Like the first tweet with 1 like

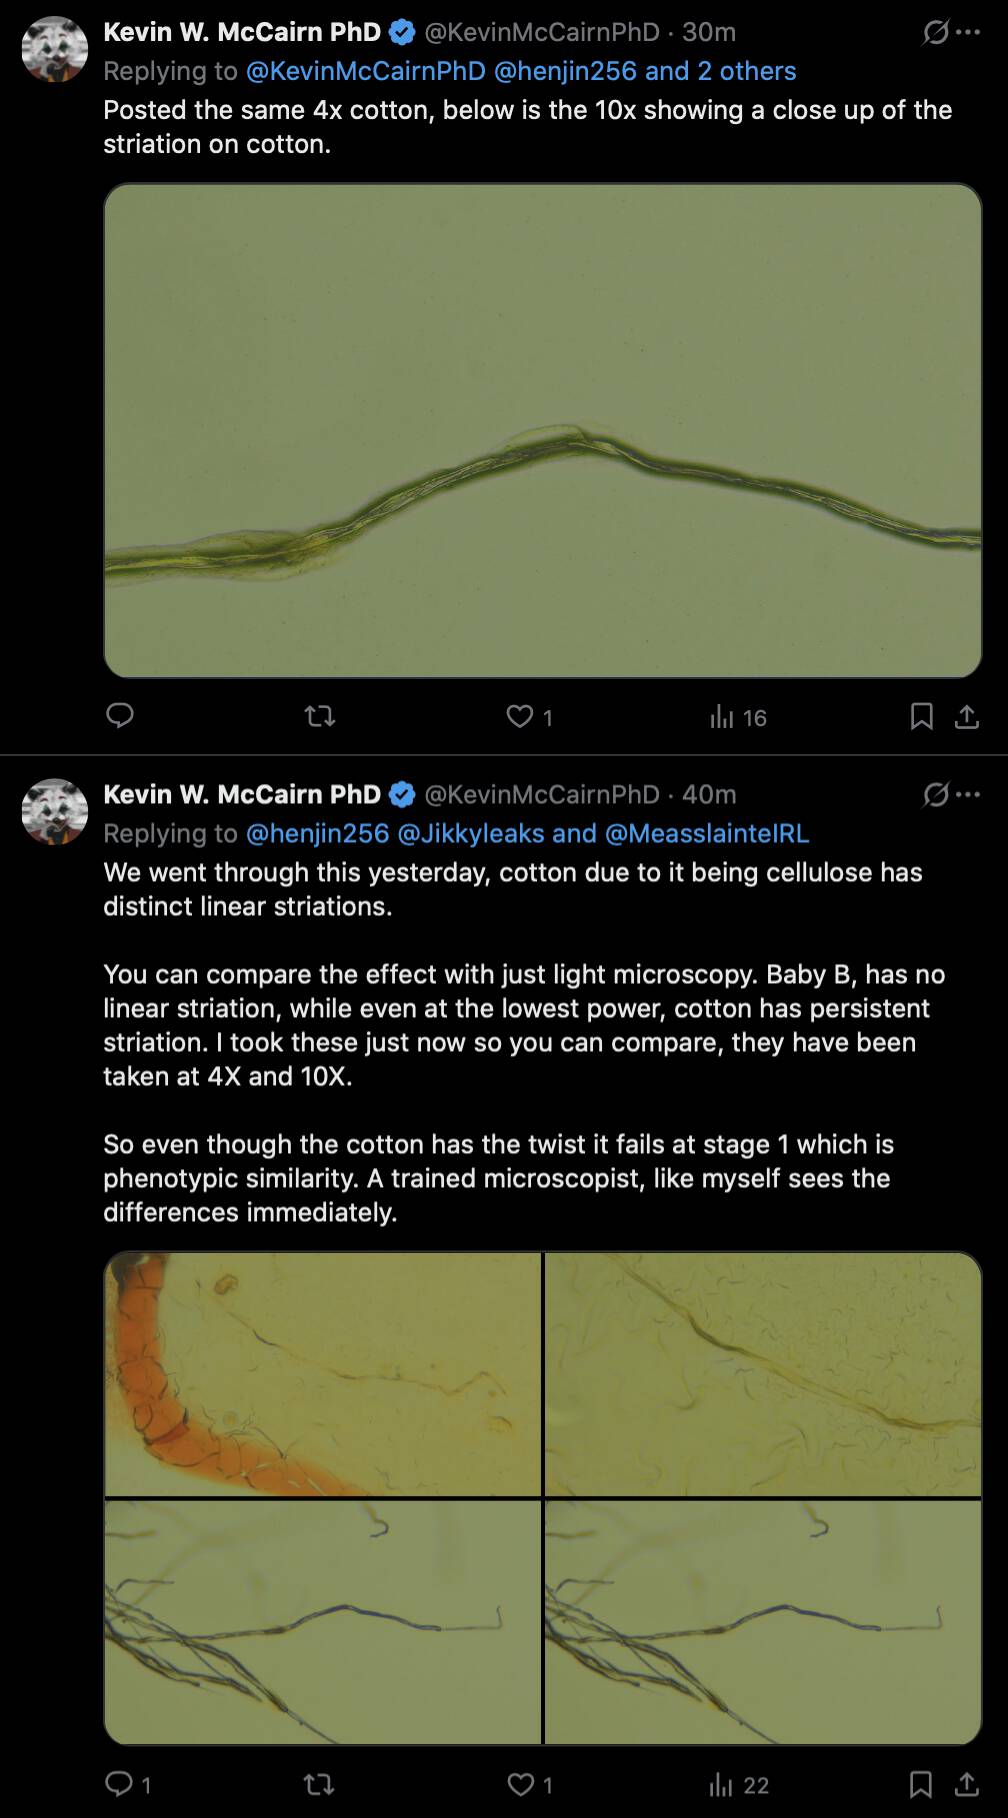point(529,716)
